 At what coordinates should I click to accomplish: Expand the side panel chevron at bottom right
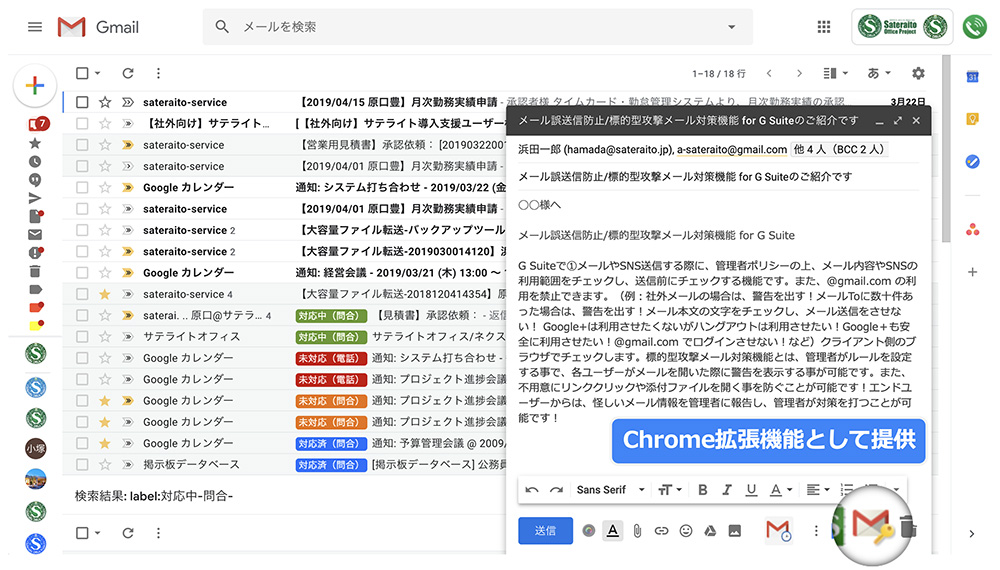point(971,534)
